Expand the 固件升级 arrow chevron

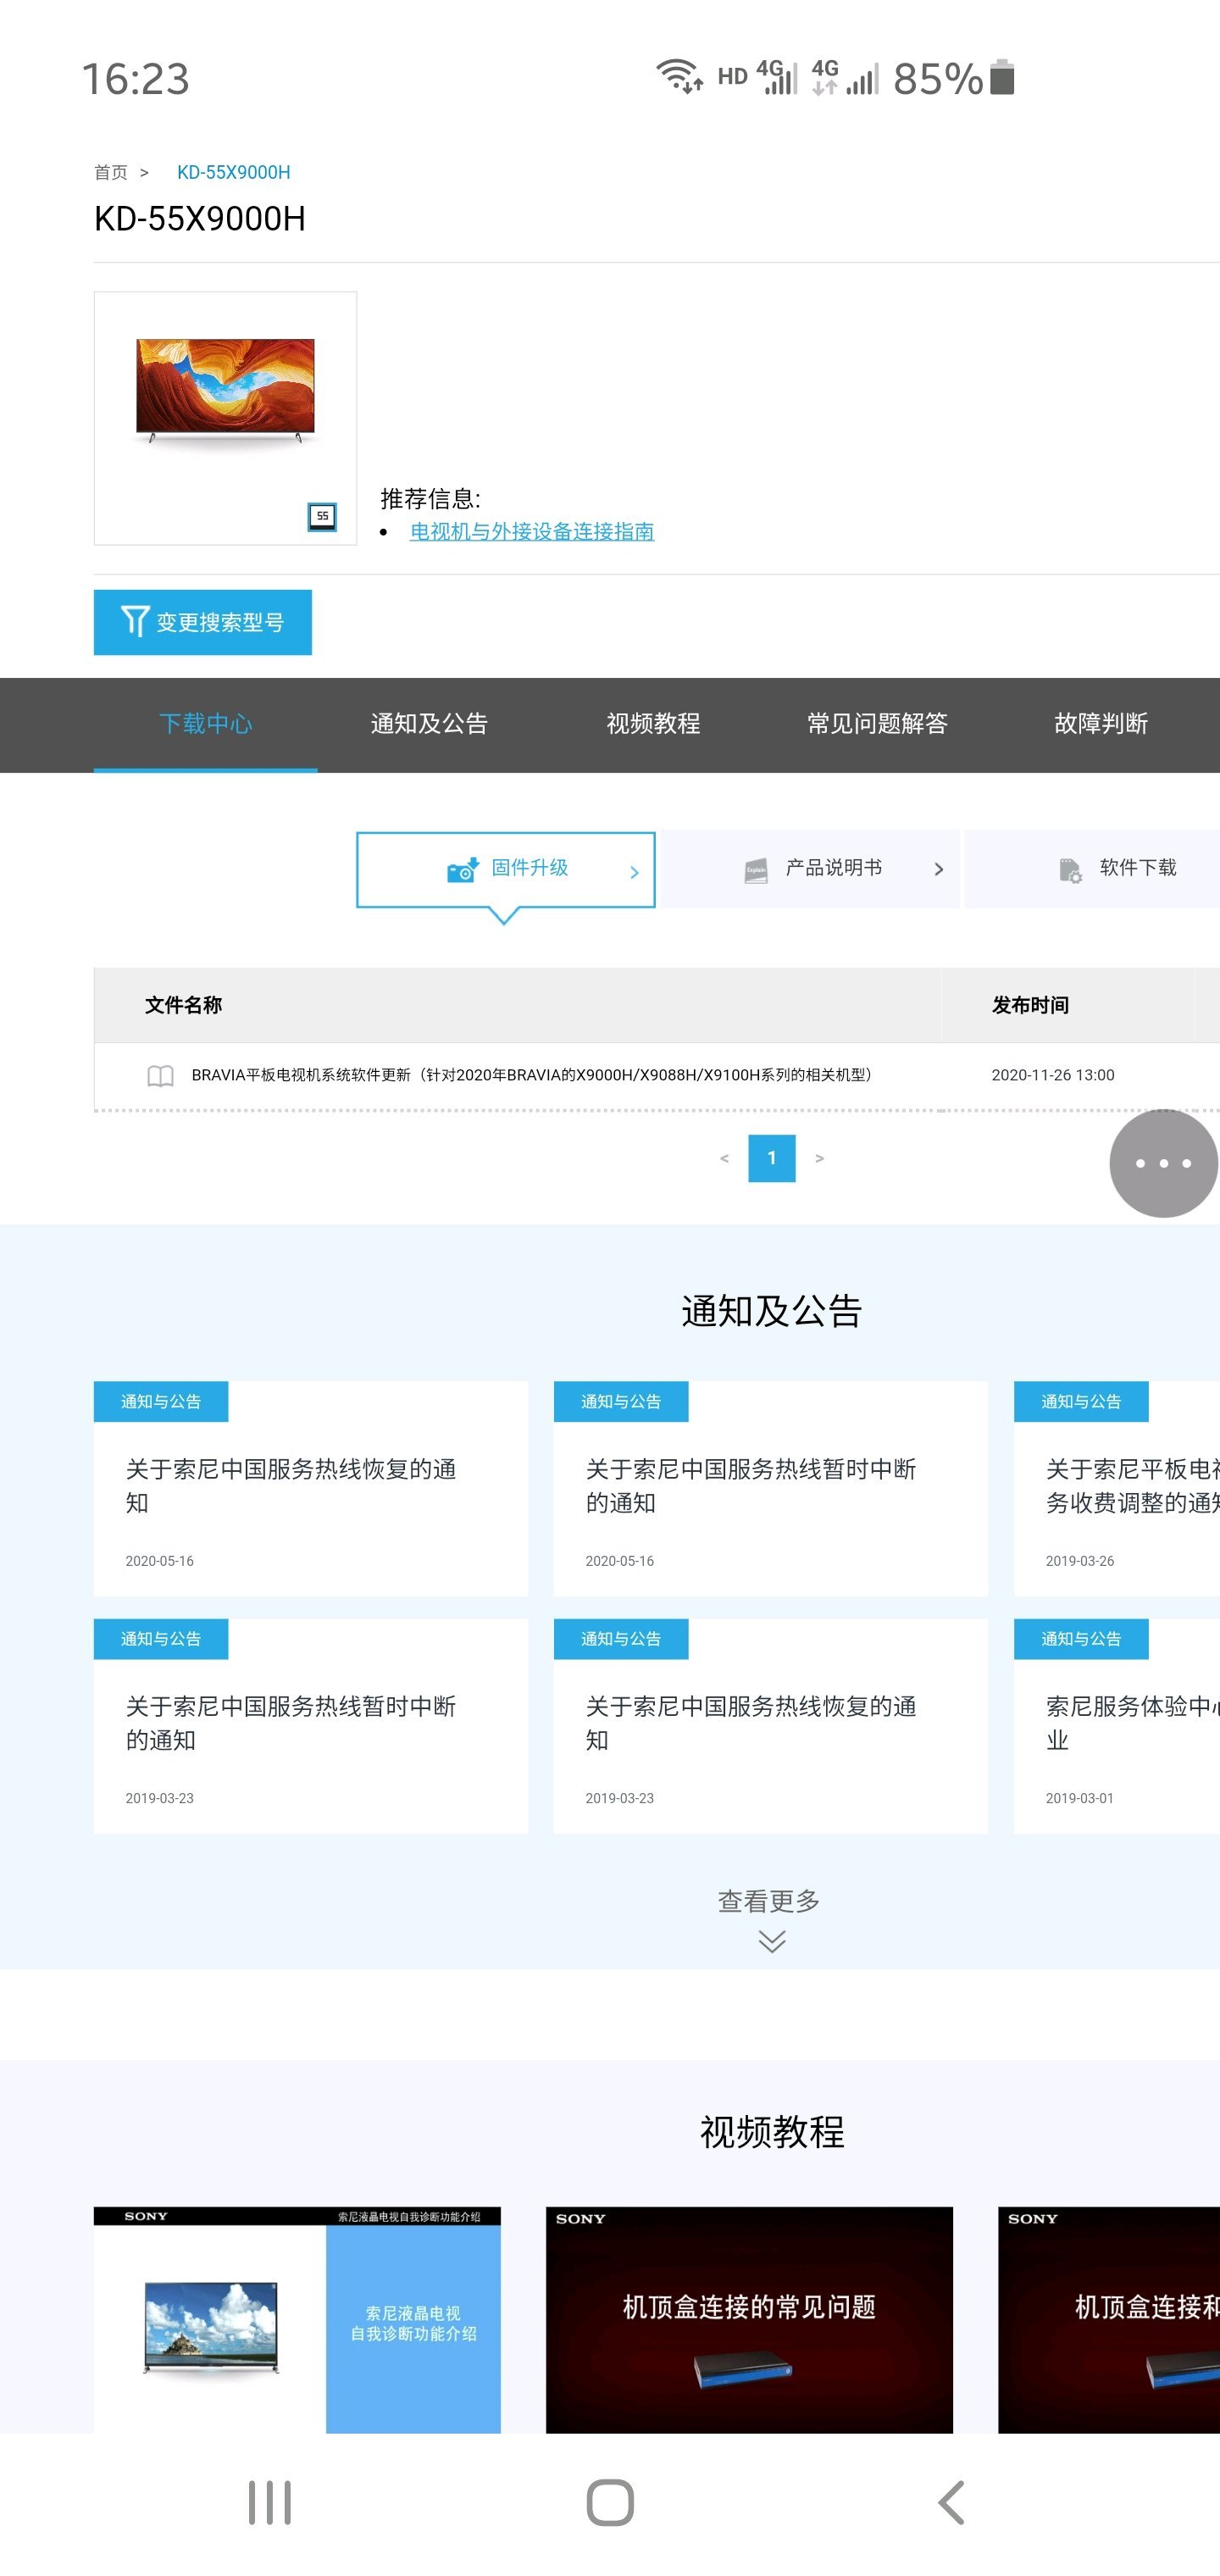[634, 872]
